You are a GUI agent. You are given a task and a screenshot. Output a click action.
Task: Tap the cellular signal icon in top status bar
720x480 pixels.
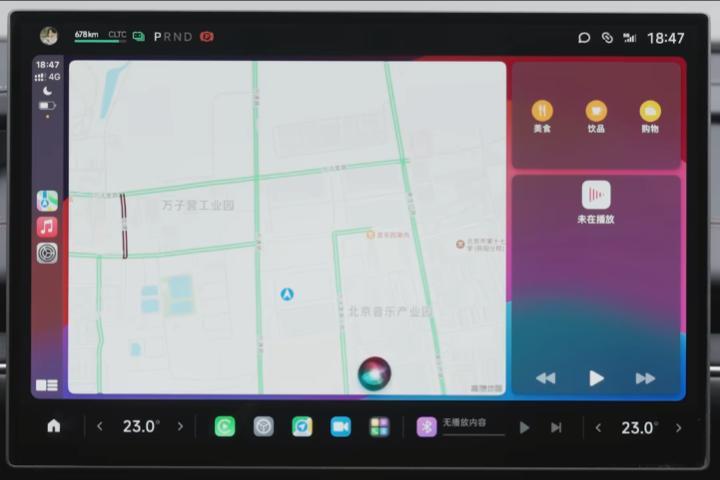point(630,38)
